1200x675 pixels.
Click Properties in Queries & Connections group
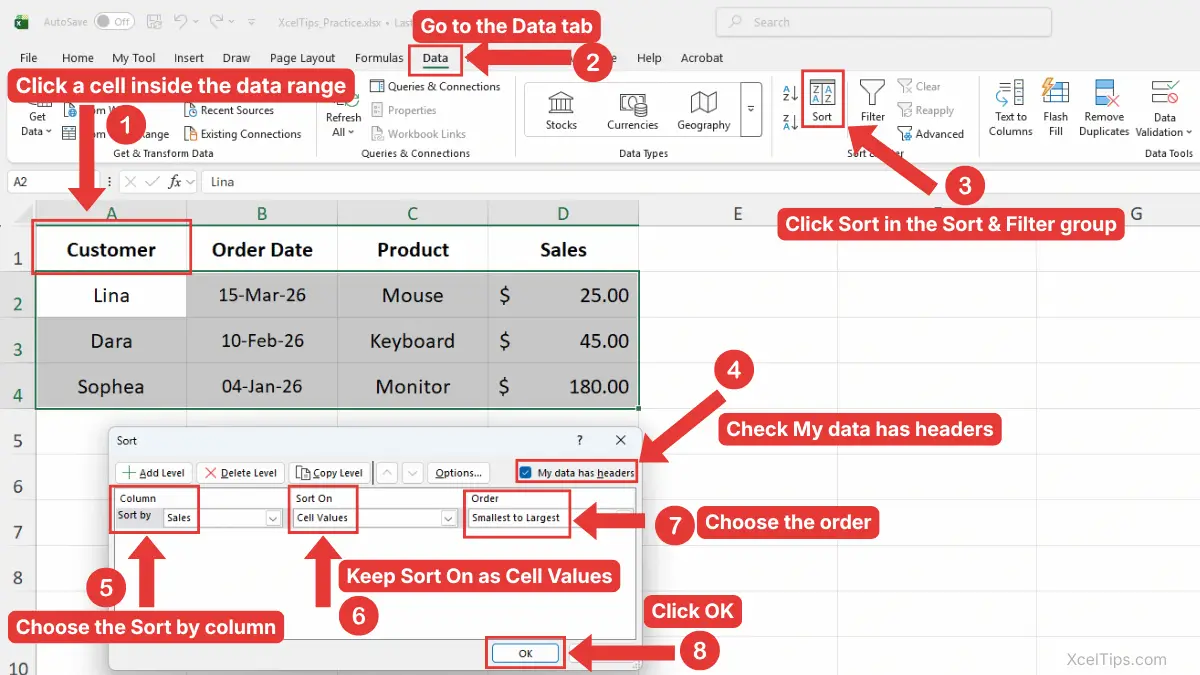[x=403, y=110]
